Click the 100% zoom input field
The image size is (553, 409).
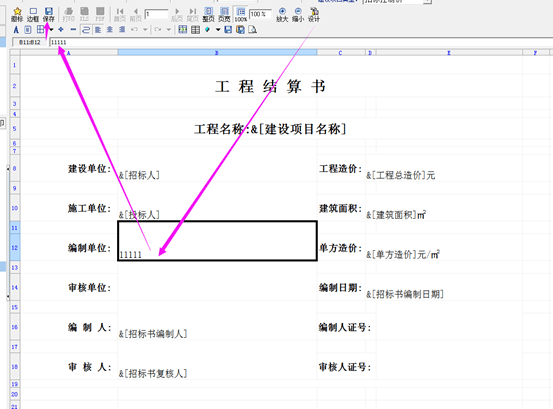260,14
